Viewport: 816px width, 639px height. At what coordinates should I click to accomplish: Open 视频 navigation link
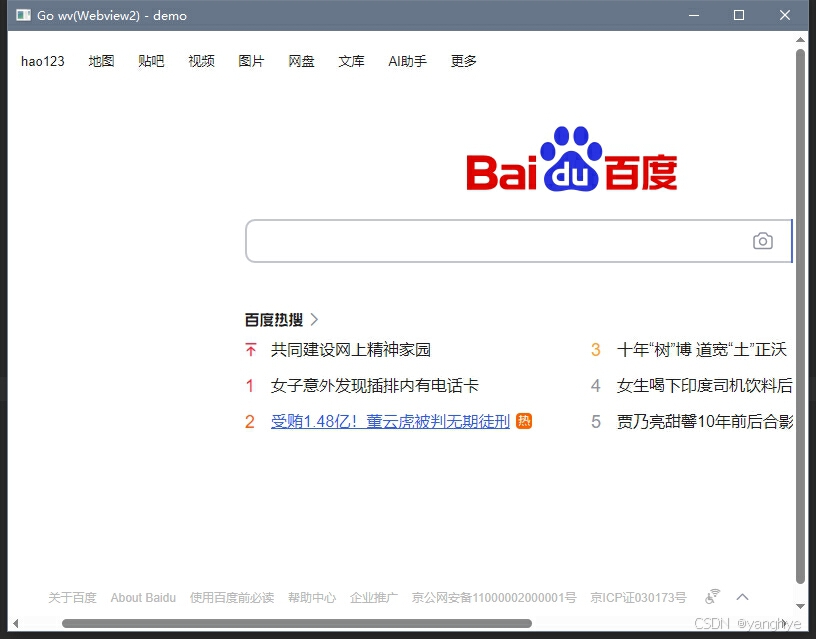[x=201, y=61]
